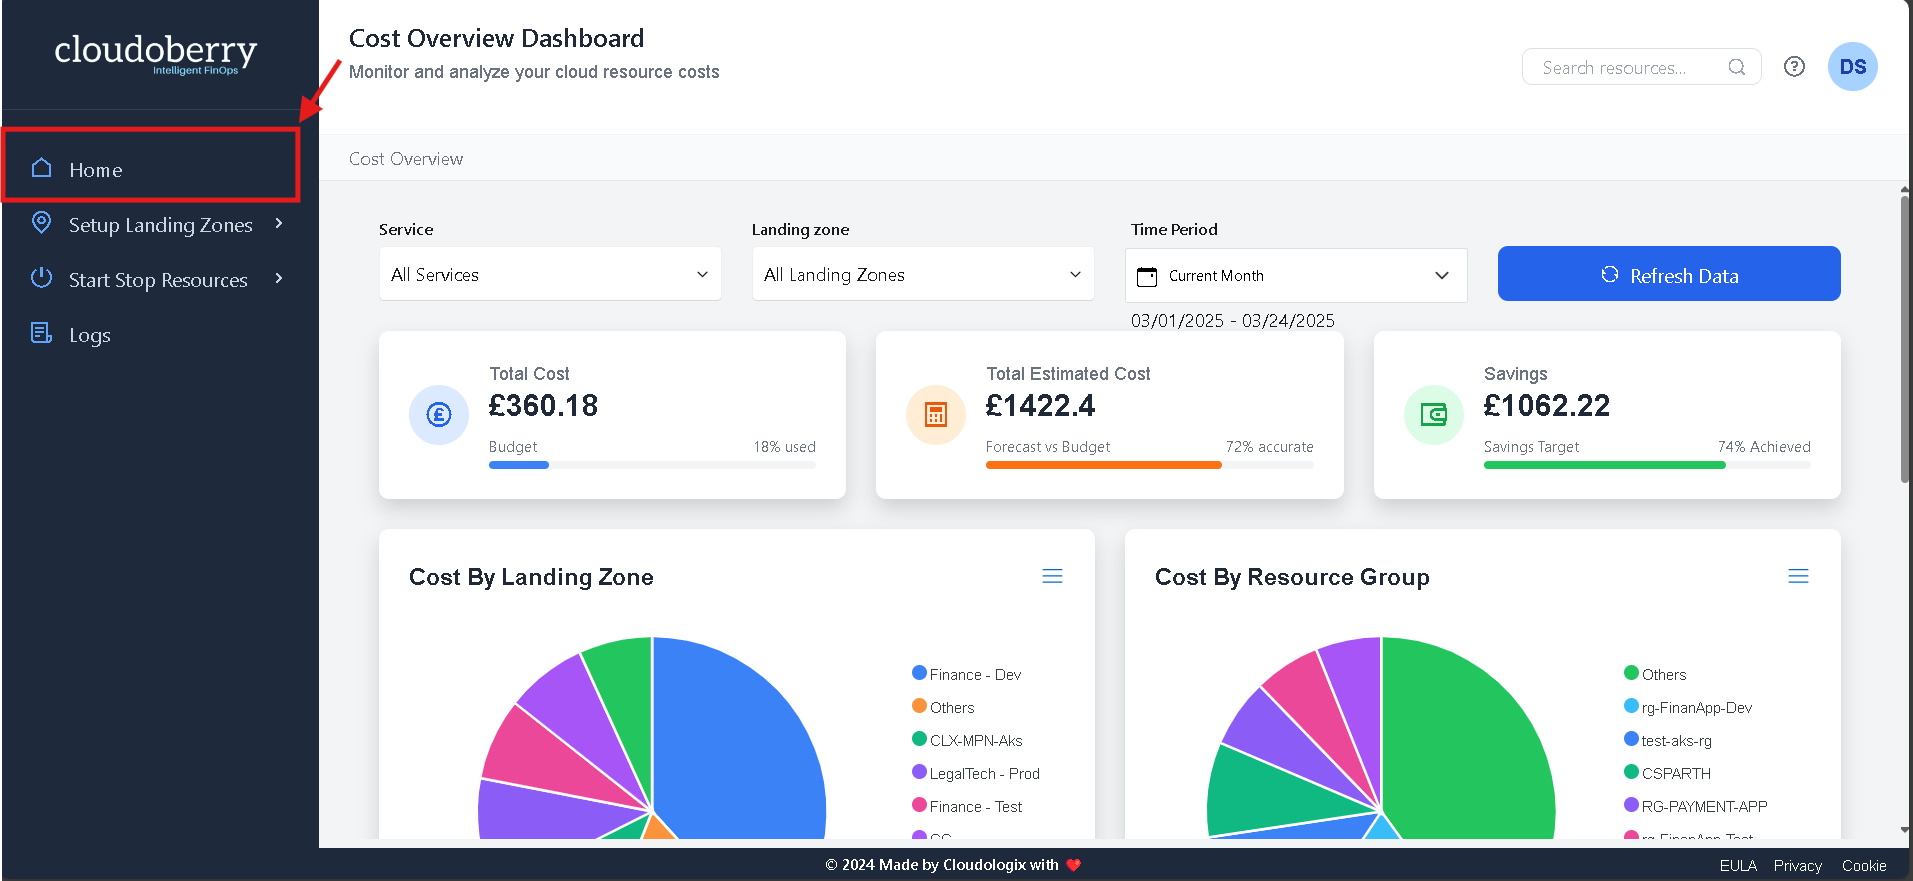
Task: Click the Cost Overview Dashboard heading
Action: click(496, 38)
